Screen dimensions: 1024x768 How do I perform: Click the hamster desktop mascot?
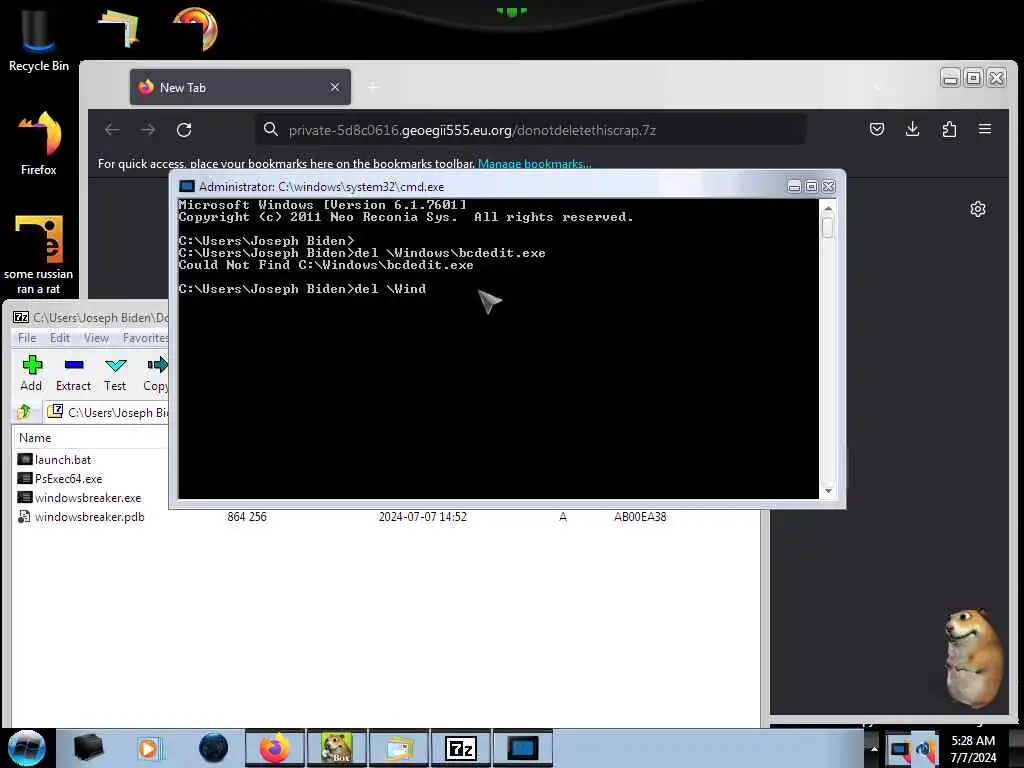coord(974,658)
